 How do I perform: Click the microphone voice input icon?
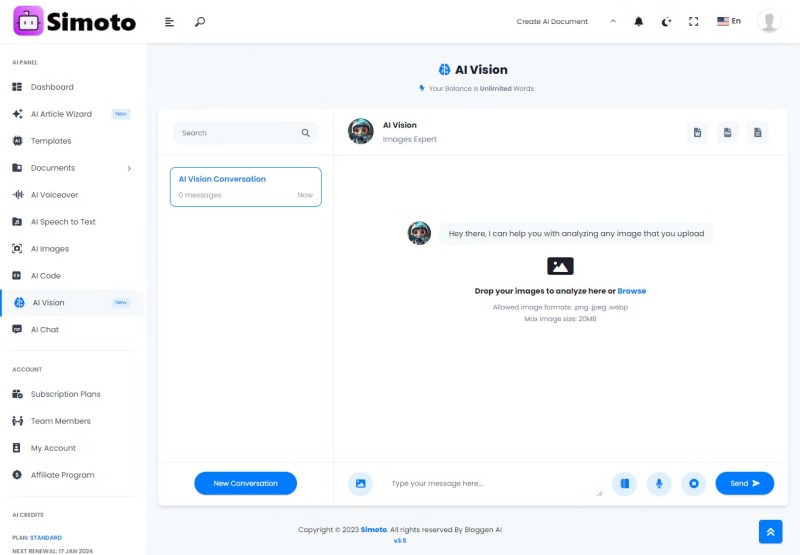659,484
